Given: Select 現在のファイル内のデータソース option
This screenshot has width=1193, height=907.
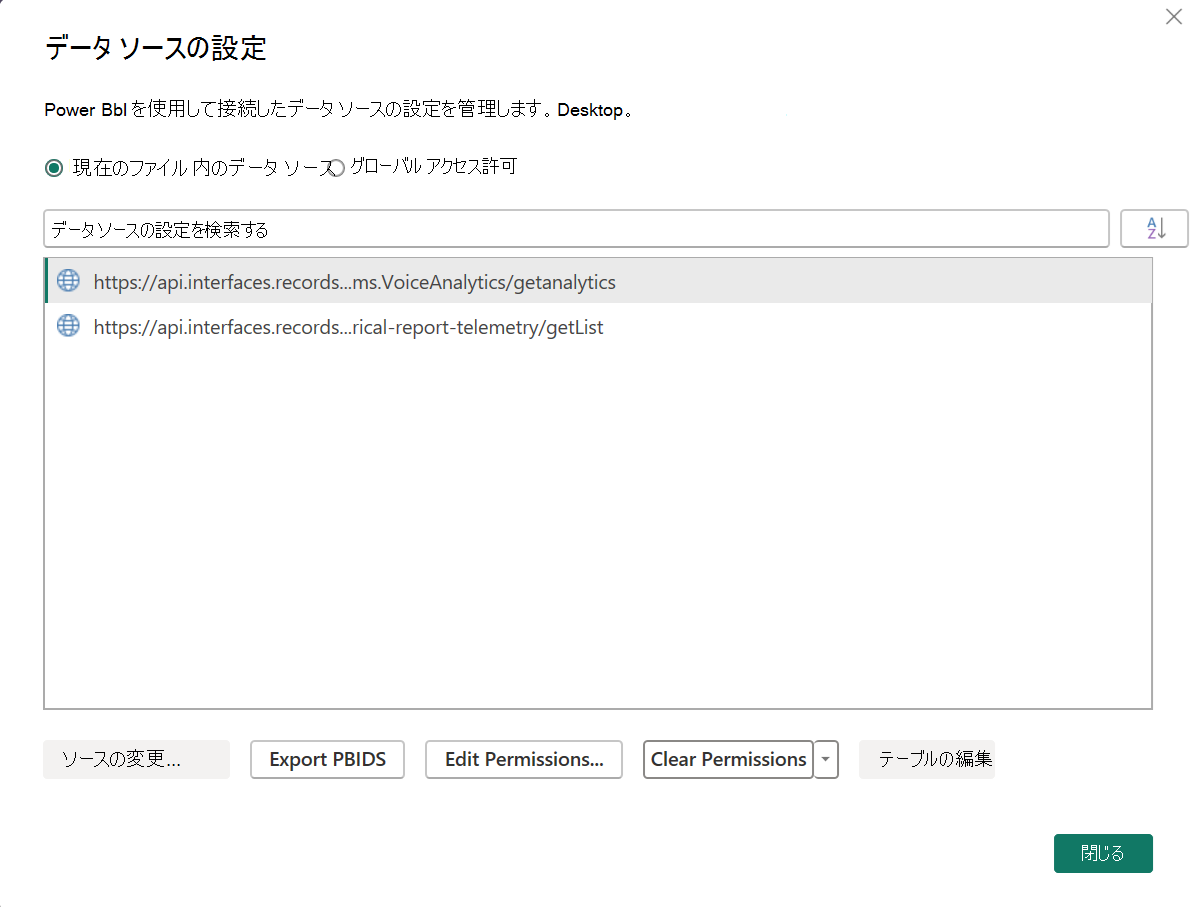Looking at the screenshot, I should (53, 167).
